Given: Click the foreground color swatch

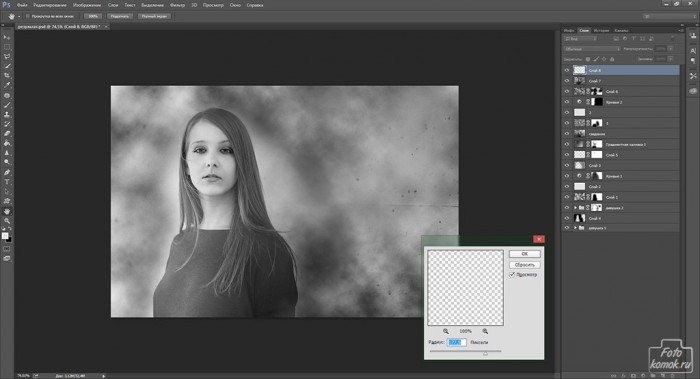Looking at the screenshot, I should (x=5, y=236).
